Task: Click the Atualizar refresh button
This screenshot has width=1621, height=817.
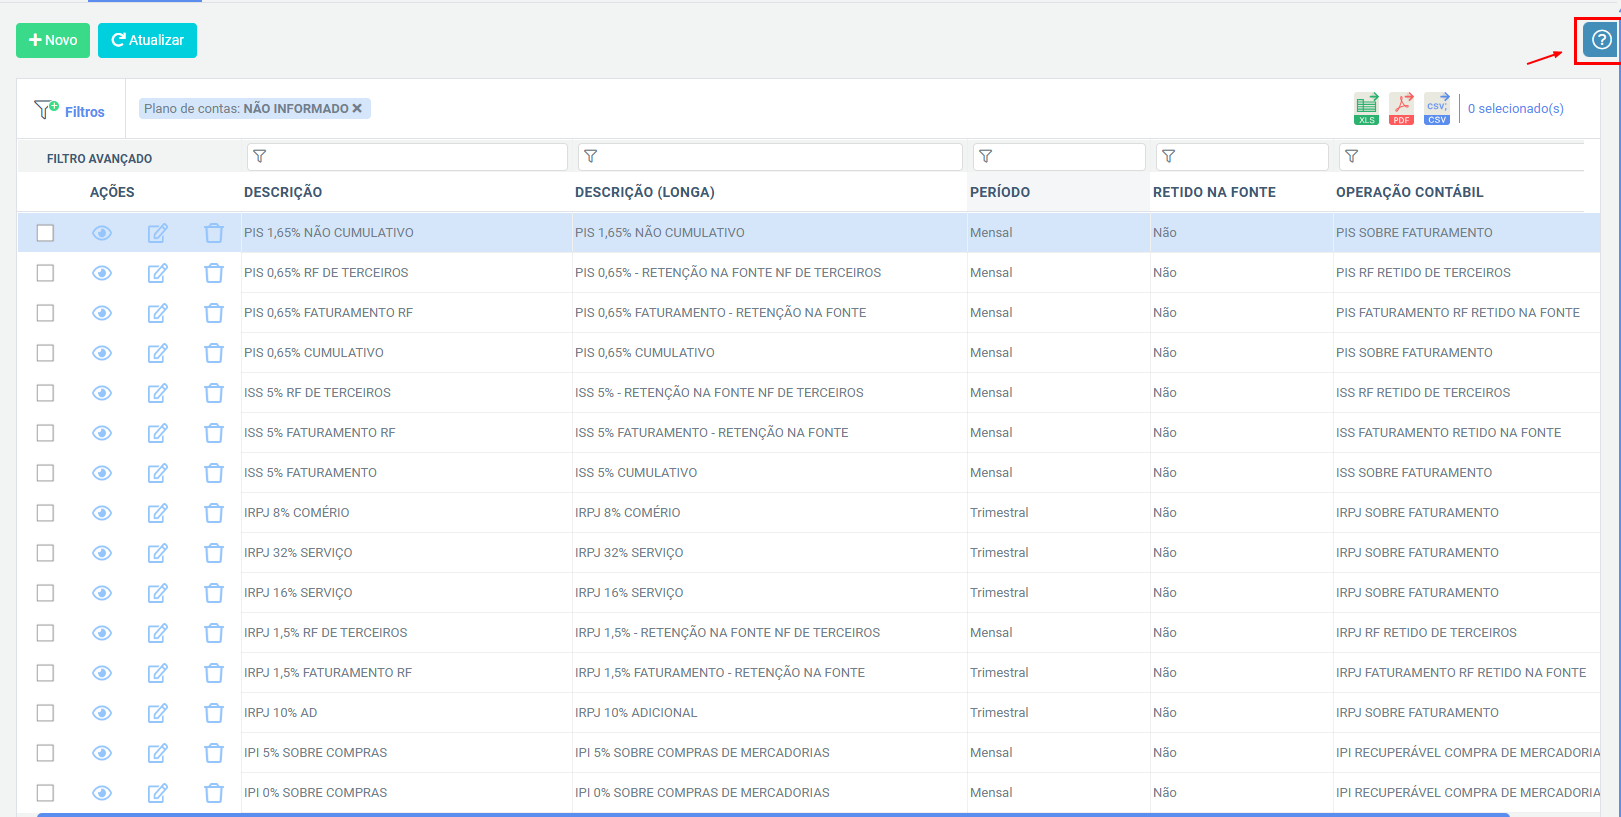Action: 147,40
